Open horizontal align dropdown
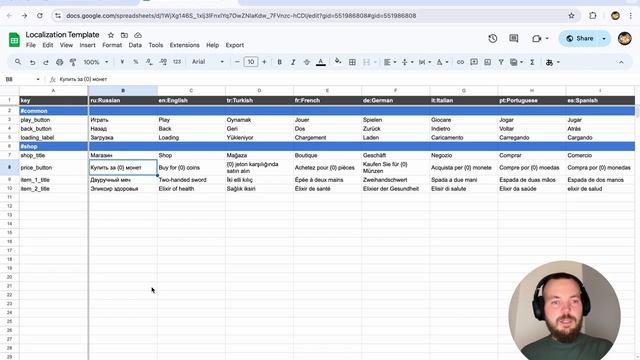Viewport: 640px width, 360px height. click(x=390, y=62)
